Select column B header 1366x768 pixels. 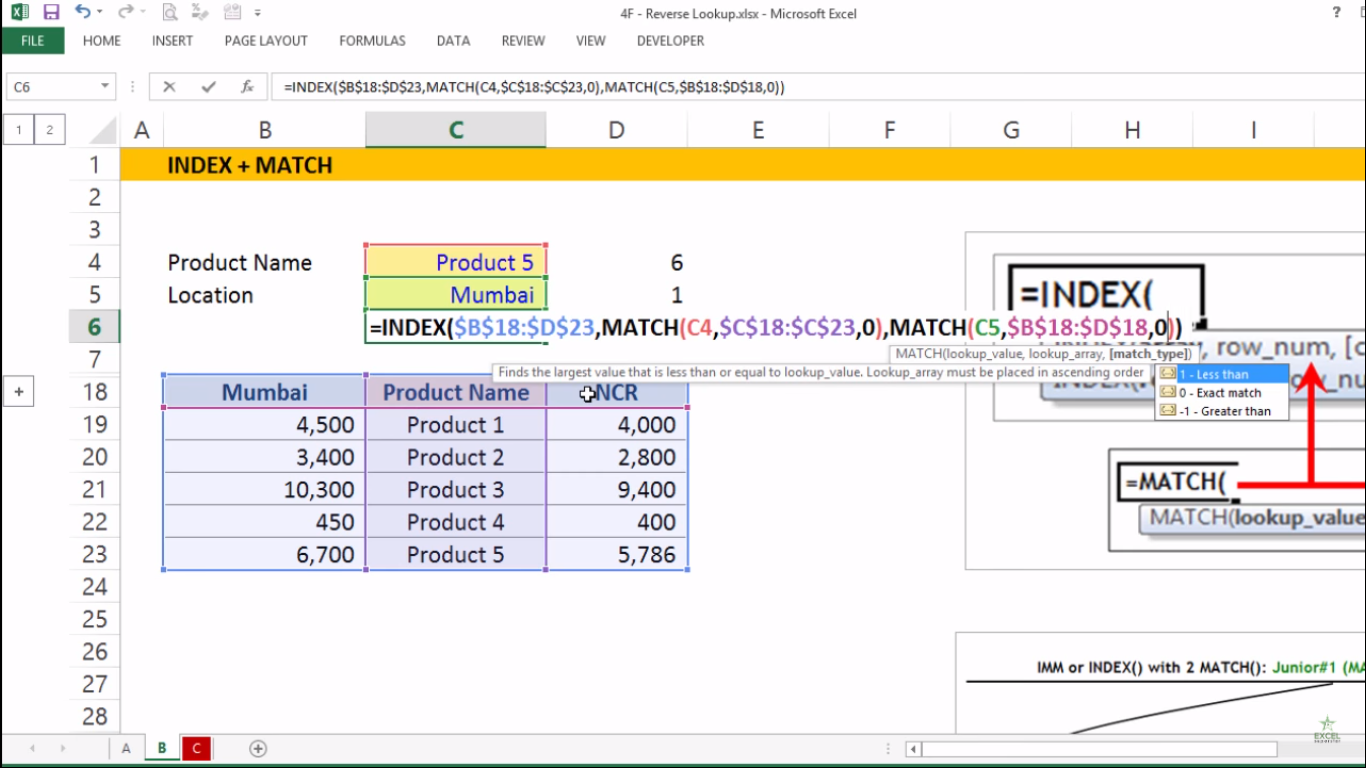click(265, 129)
